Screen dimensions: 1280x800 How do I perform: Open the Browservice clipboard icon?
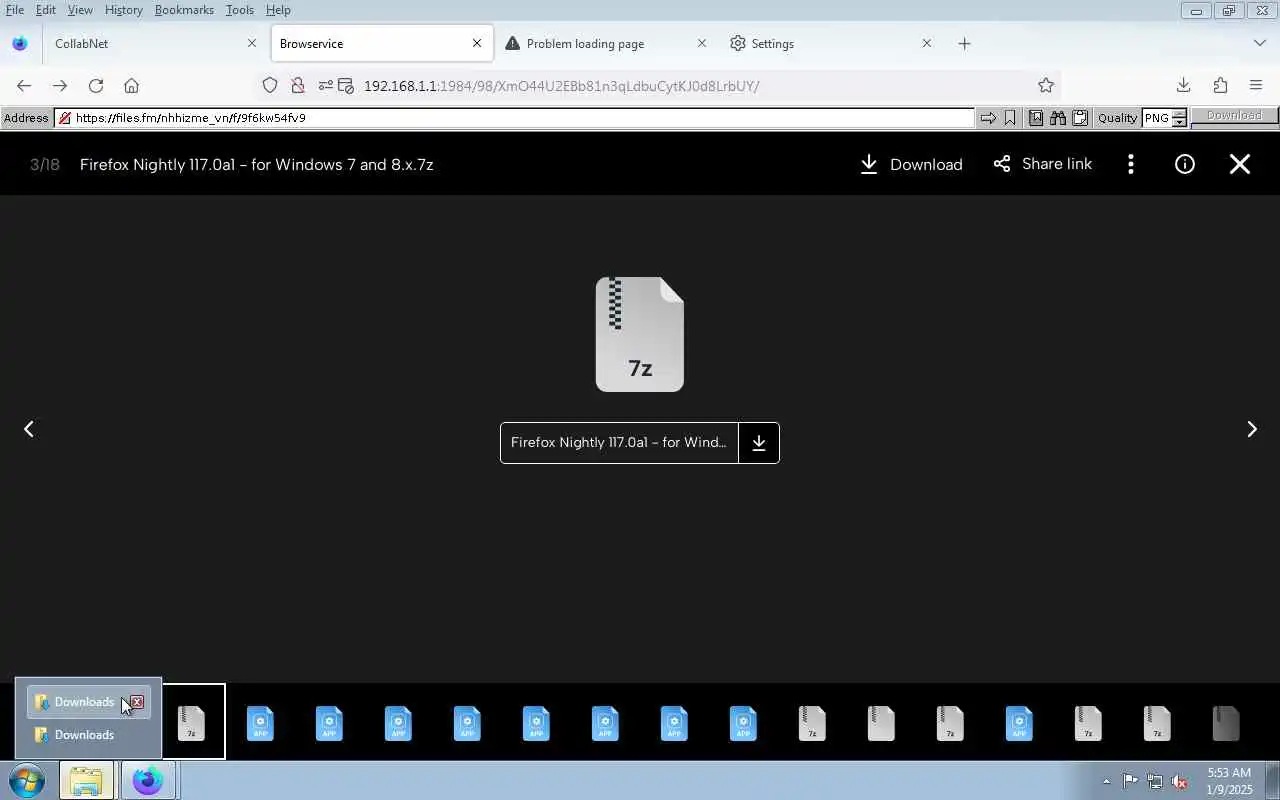tap(1080, 118)
